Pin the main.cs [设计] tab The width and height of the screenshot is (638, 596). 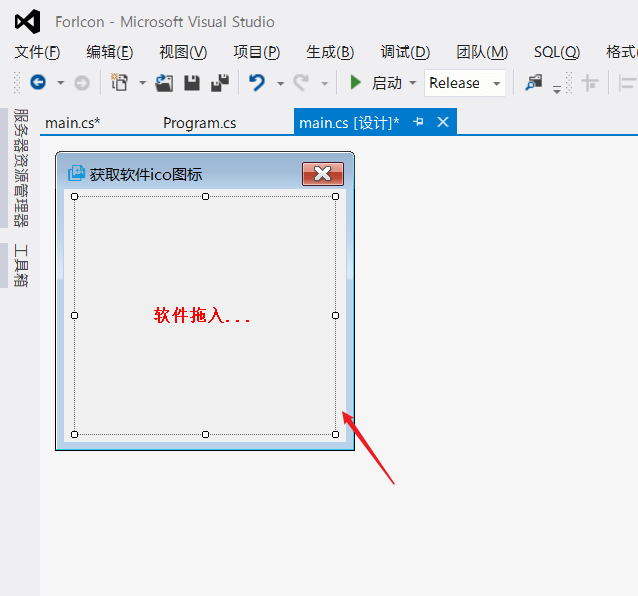pos(419,122)
